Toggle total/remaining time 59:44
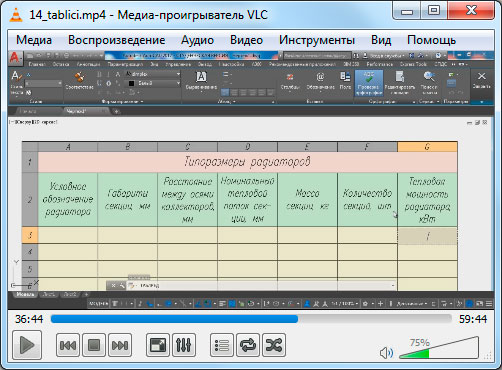502x370 pixels. (x=473, y=319)
